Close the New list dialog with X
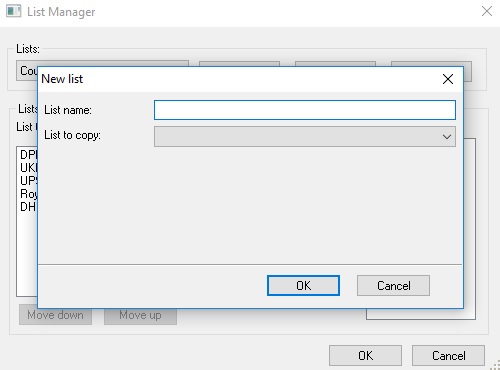Screen dimensions: 500x370 coord(448,79)
